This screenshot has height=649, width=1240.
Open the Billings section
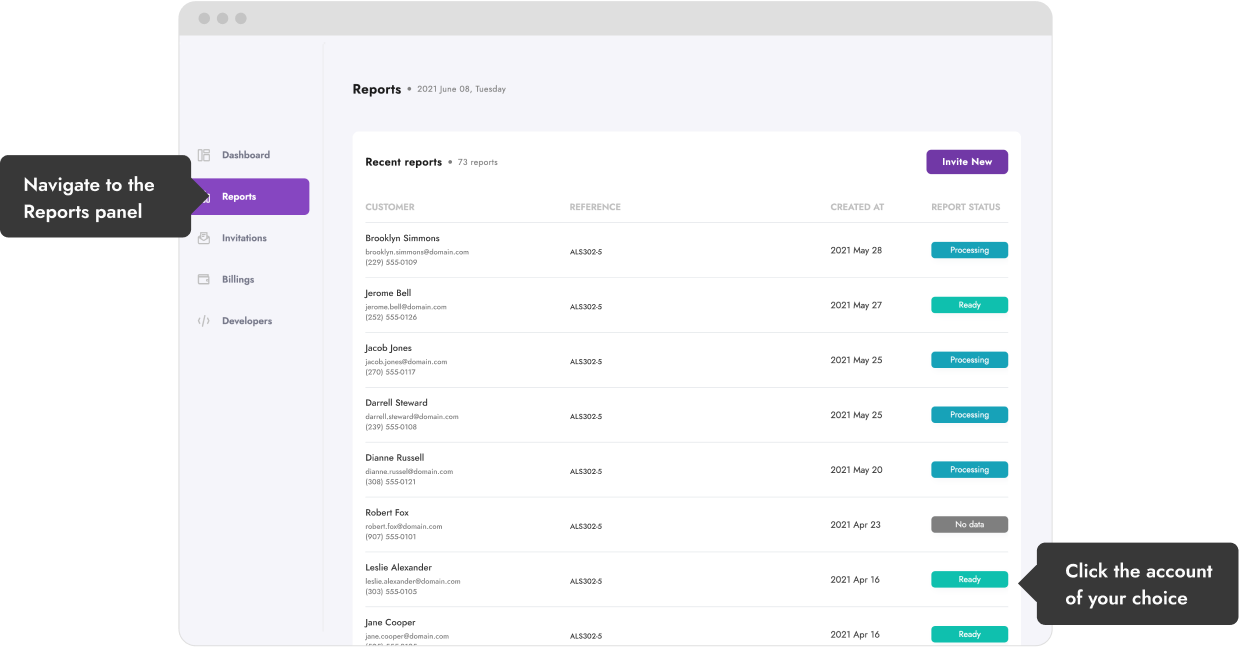point(238,280)
